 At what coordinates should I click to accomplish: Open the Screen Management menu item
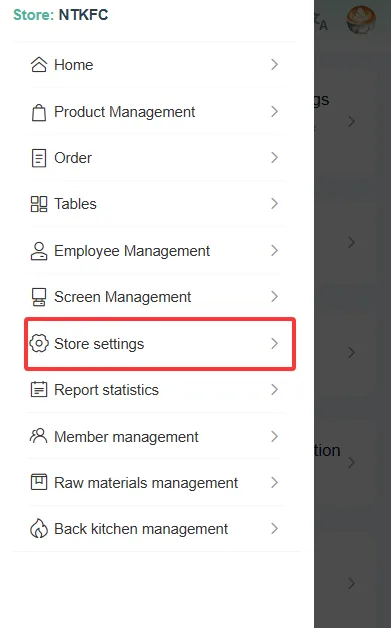click(x=156, y=296)
